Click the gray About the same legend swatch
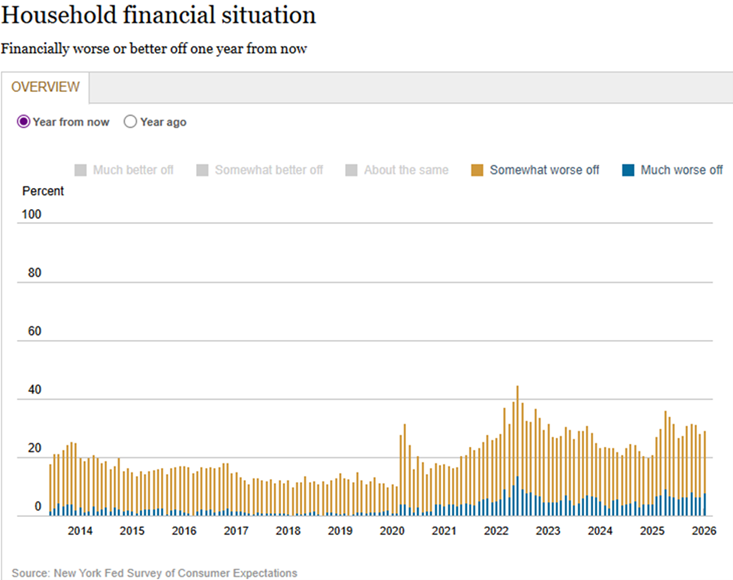The image size is (733, 580). coord(351,170)
